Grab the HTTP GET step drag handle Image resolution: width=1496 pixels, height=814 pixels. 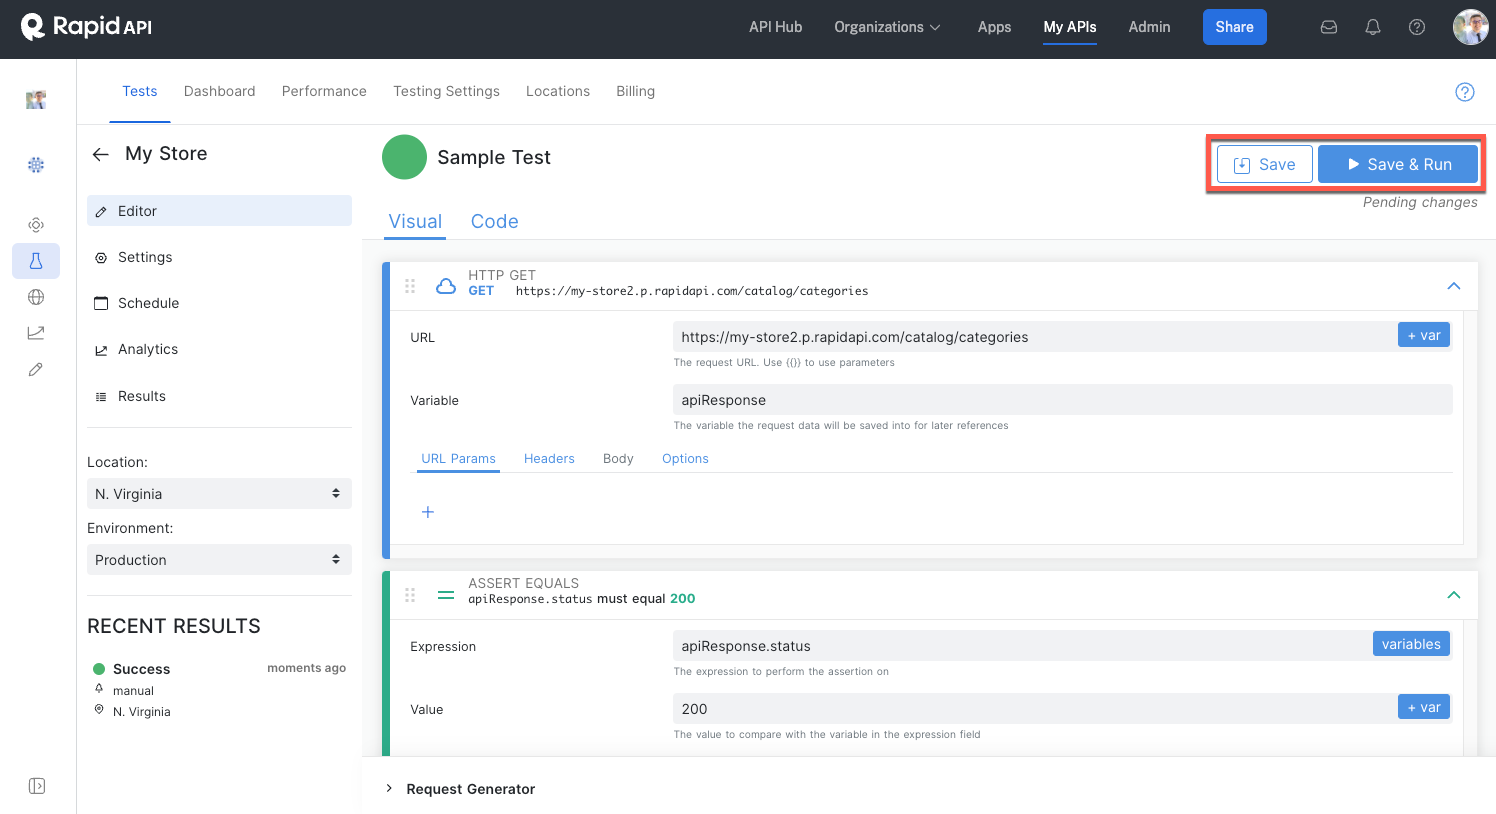(410, 286)
